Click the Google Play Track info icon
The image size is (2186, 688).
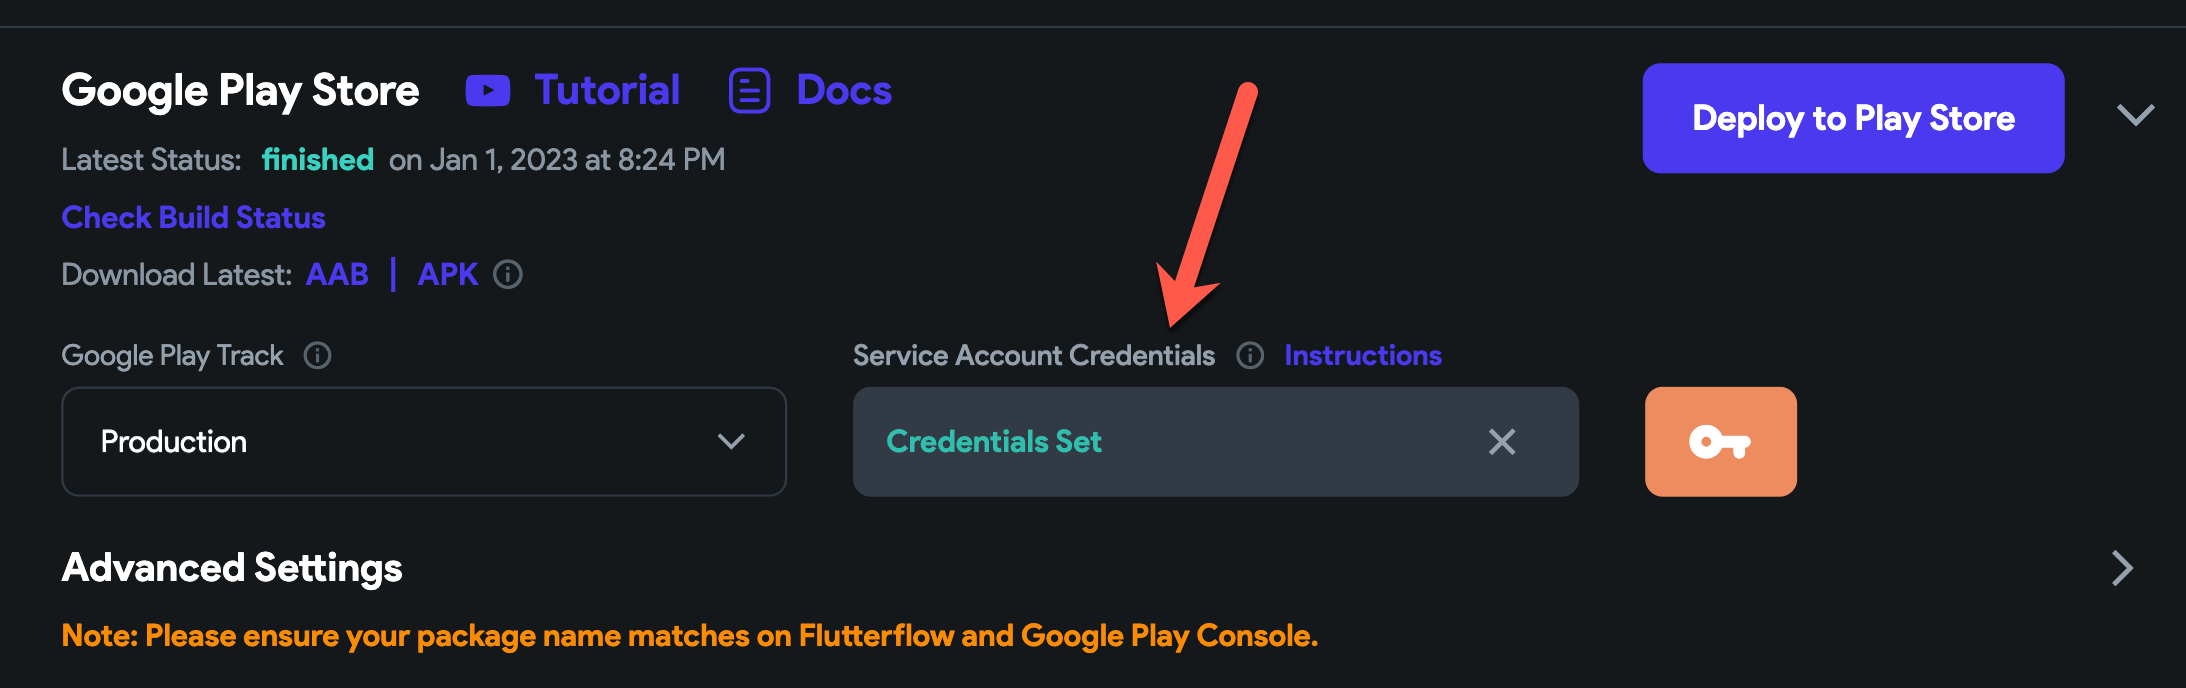pyautogui.click(x=317, y=355)
